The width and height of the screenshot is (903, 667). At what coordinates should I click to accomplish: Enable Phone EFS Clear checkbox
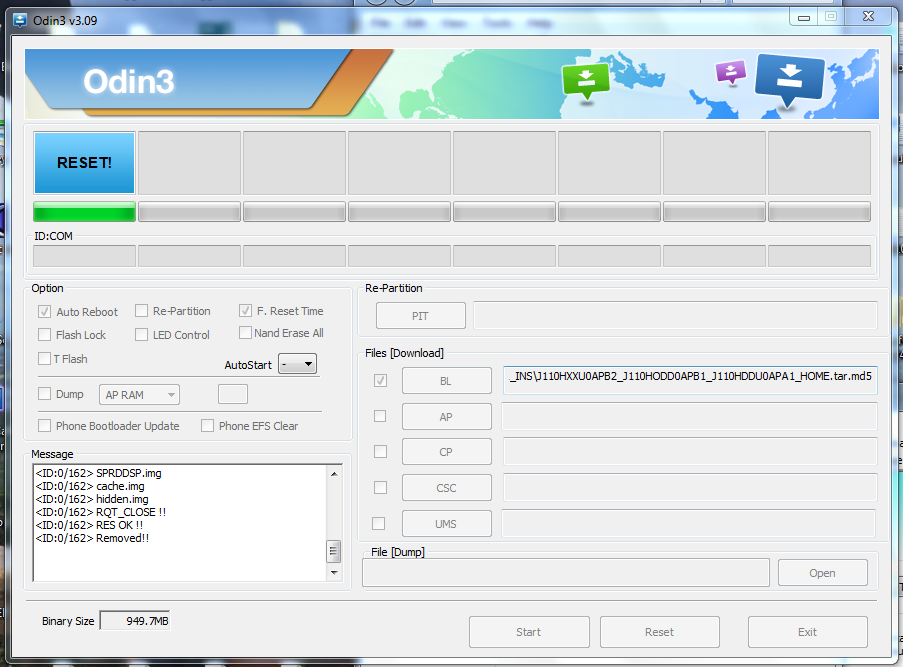[x=207, y=426]
